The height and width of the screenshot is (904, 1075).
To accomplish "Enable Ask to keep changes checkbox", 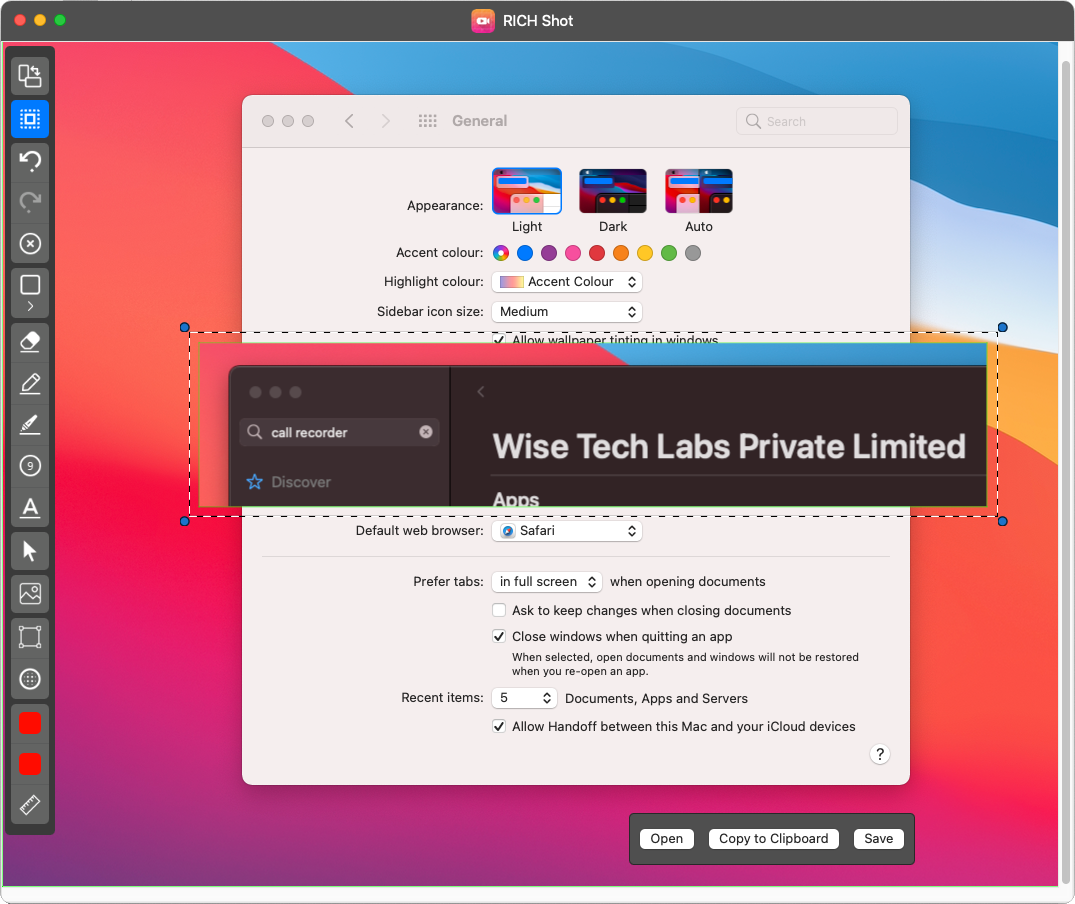I will [x=499, y=611].
